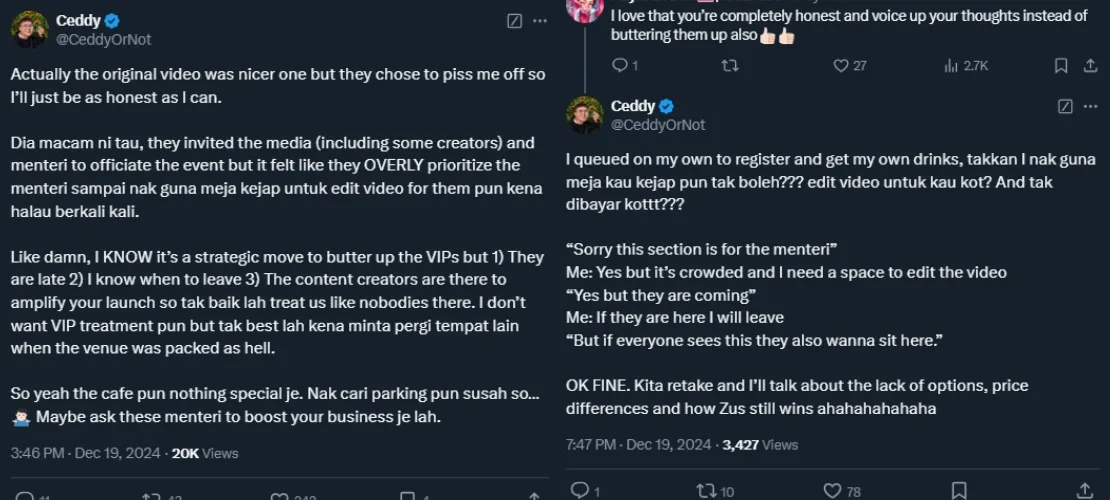Open Grok icon on the 3:46 PM tweet
The height and width of the screenshot is (500, 1110).
[x=514, y=20]
